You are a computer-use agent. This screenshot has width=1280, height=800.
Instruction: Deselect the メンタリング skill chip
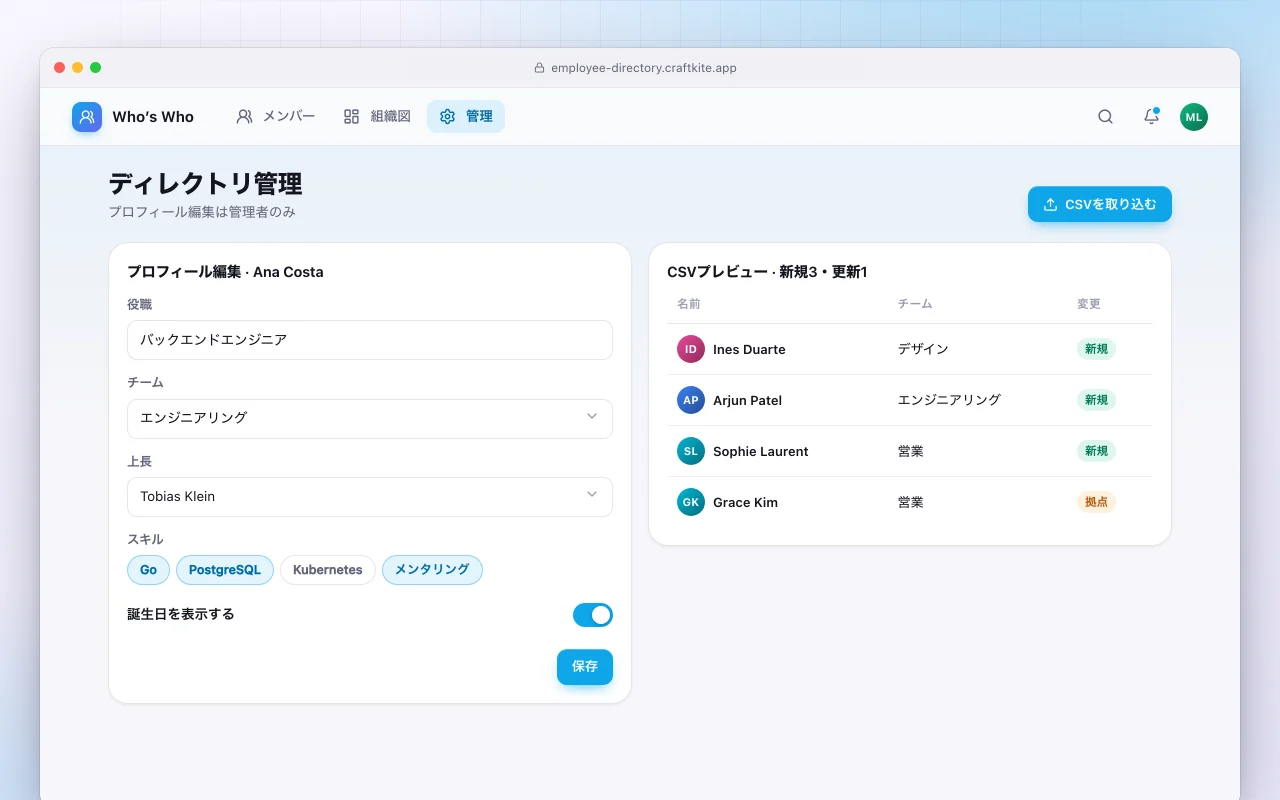coord(432,570)
